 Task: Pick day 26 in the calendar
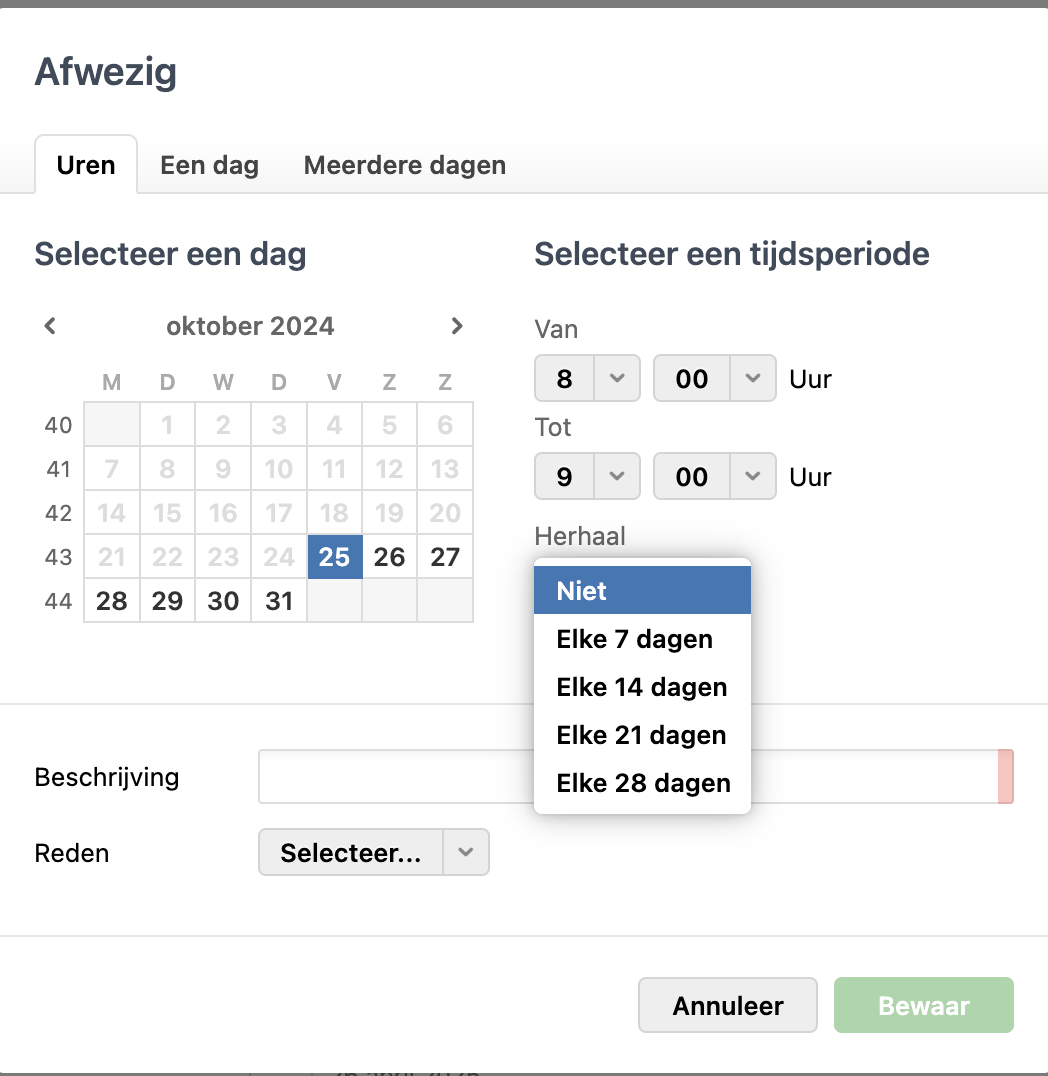(x=389, y=557)
